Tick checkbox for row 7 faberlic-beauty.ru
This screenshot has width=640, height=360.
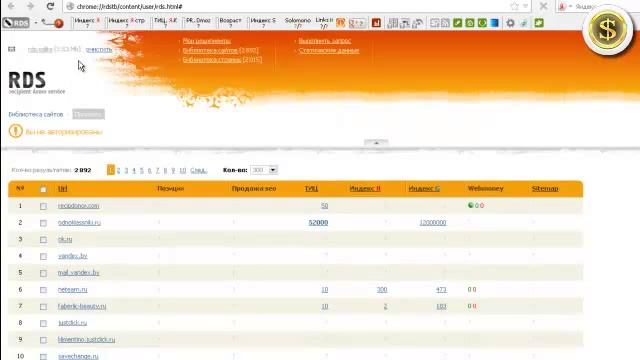click(x=43, y=307)
